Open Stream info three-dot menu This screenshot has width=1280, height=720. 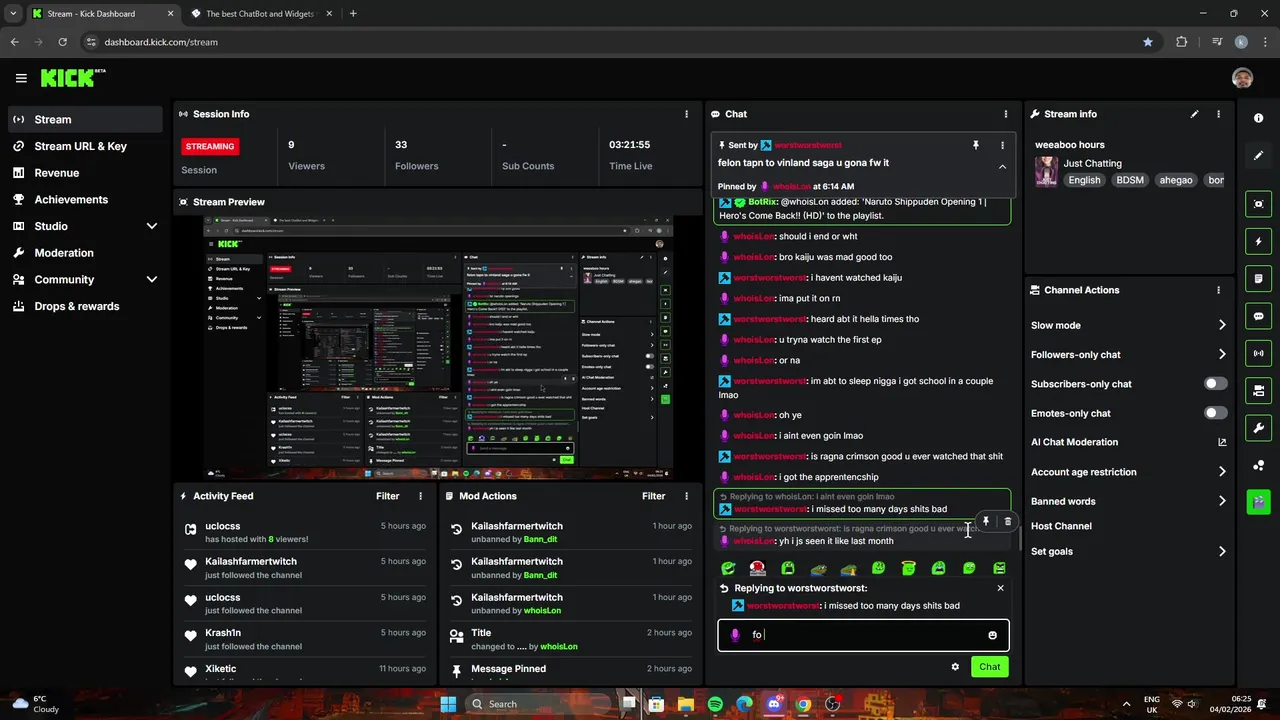[1218, 114]
